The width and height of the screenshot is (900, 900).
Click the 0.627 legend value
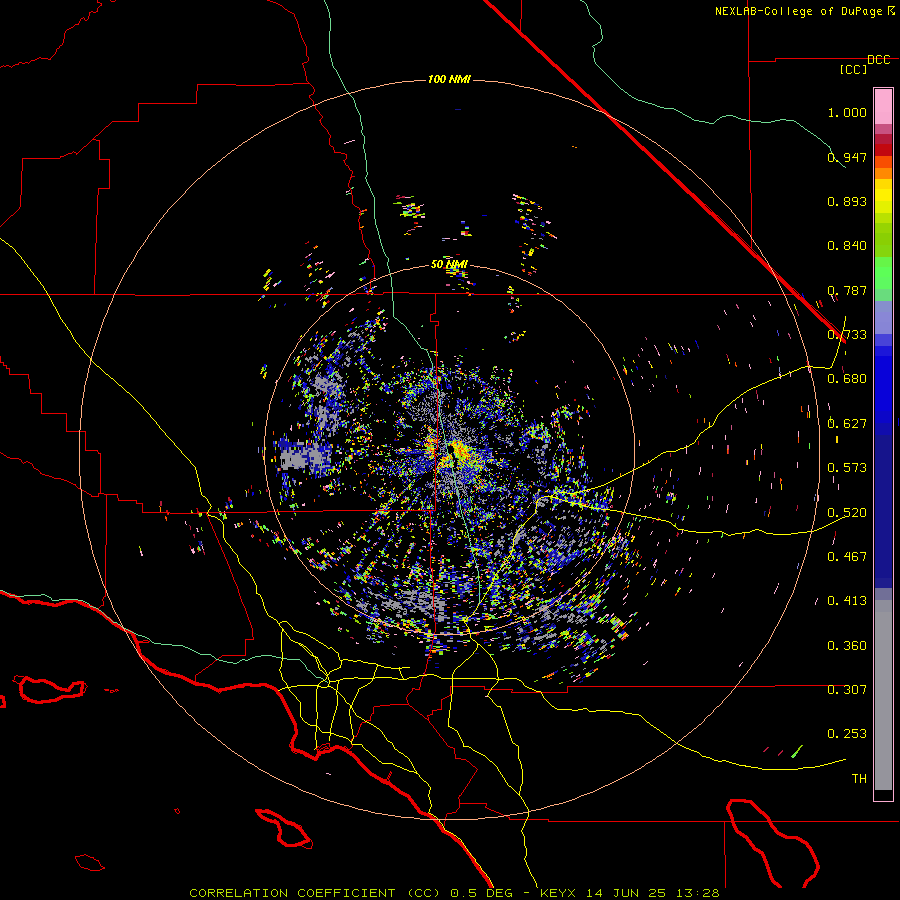(847, 424)
